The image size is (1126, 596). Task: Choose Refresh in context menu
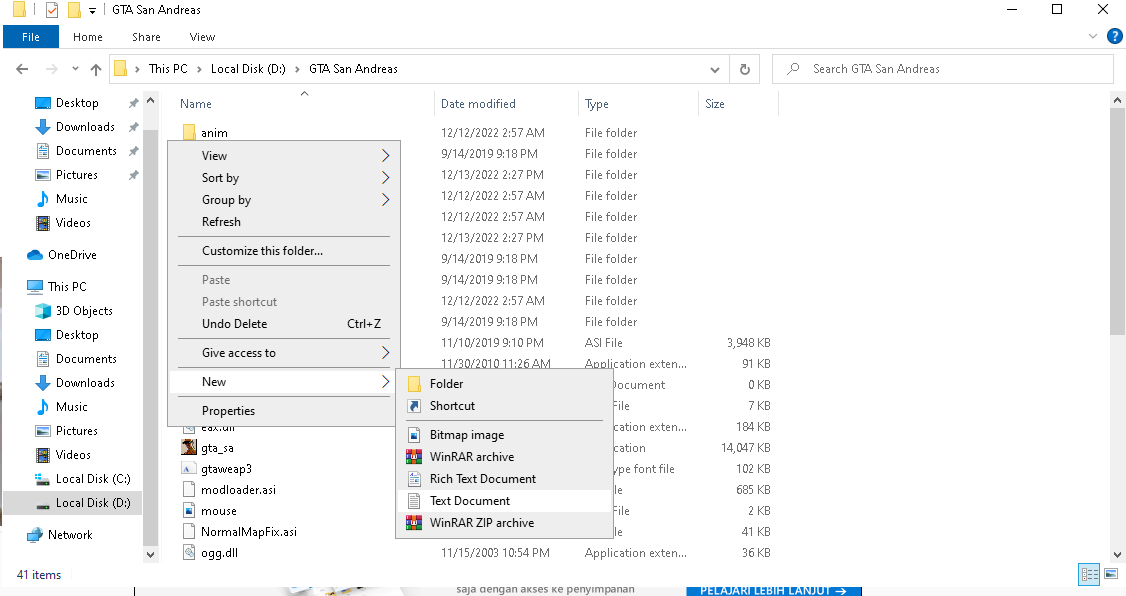click(x=284, y=222)
